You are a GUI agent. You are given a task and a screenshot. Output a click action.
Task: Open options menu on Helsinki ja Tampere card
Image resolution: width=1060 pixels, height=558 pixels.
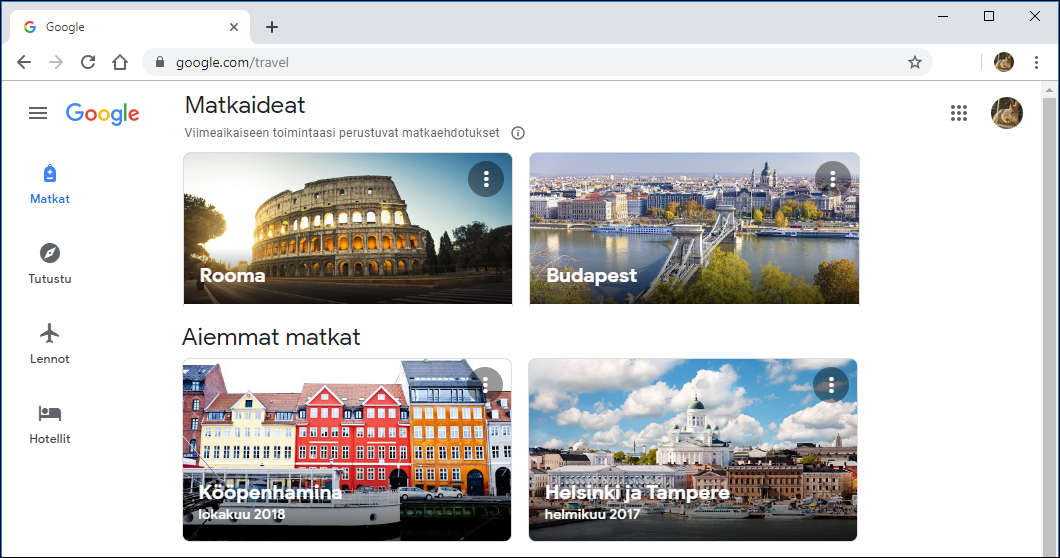tap(831, 385)
